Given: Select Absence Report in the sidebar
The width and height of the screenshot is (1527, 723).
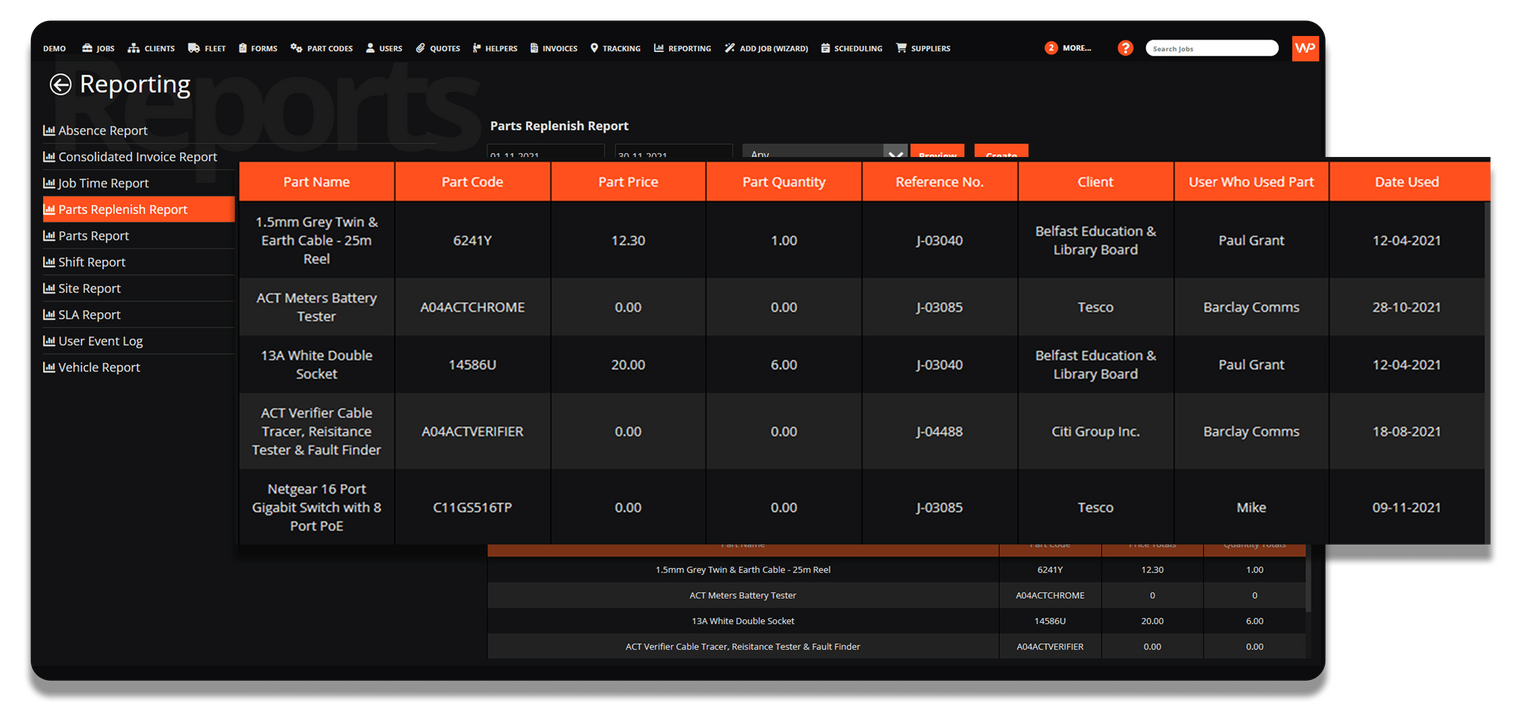Looking at the screenshot, I should pos(102,131).
